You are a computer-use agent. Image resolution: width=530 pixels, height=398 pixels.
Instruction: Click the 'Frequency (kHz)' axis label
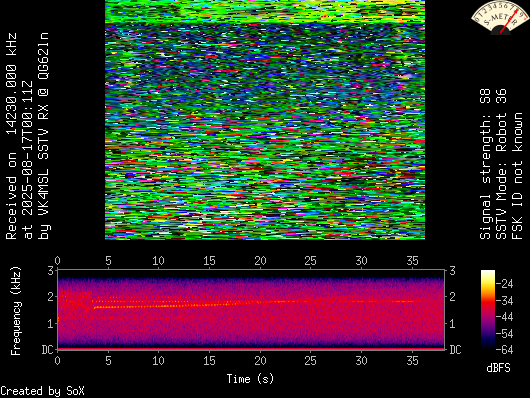(x=16, y=311)
